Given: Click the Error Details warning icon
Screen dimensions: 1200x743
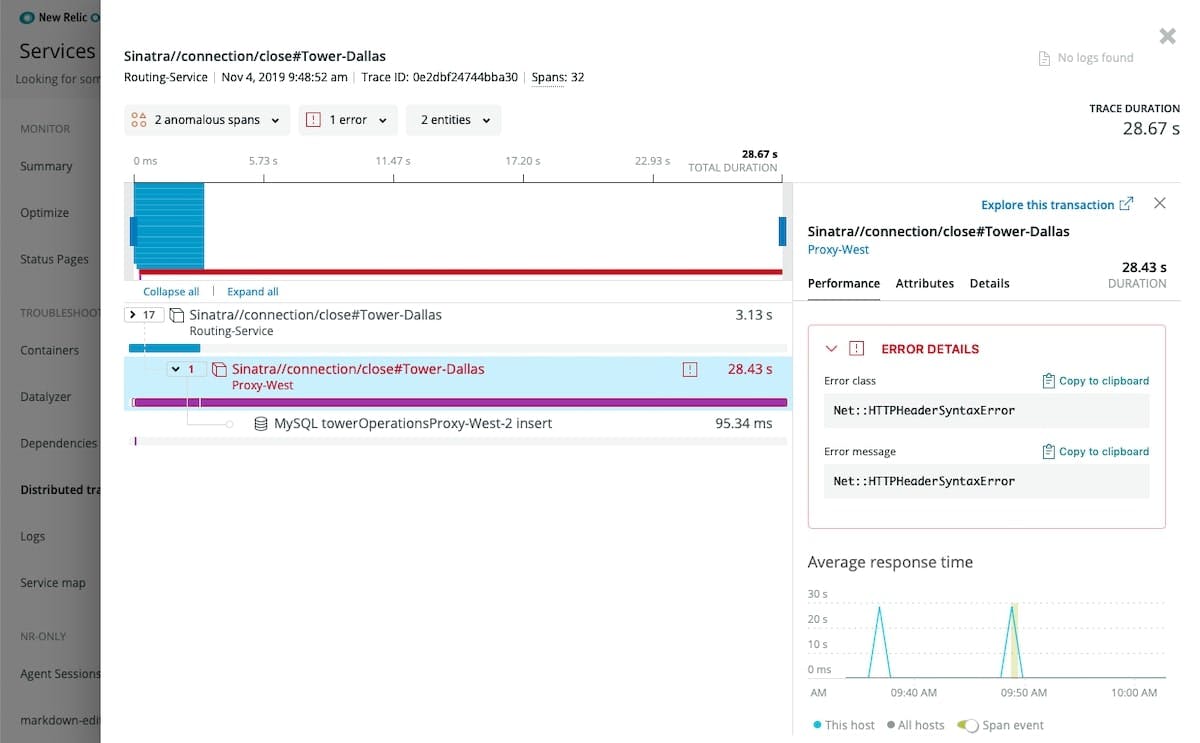Looking at the screenshot, I should [x=856, y=349].
